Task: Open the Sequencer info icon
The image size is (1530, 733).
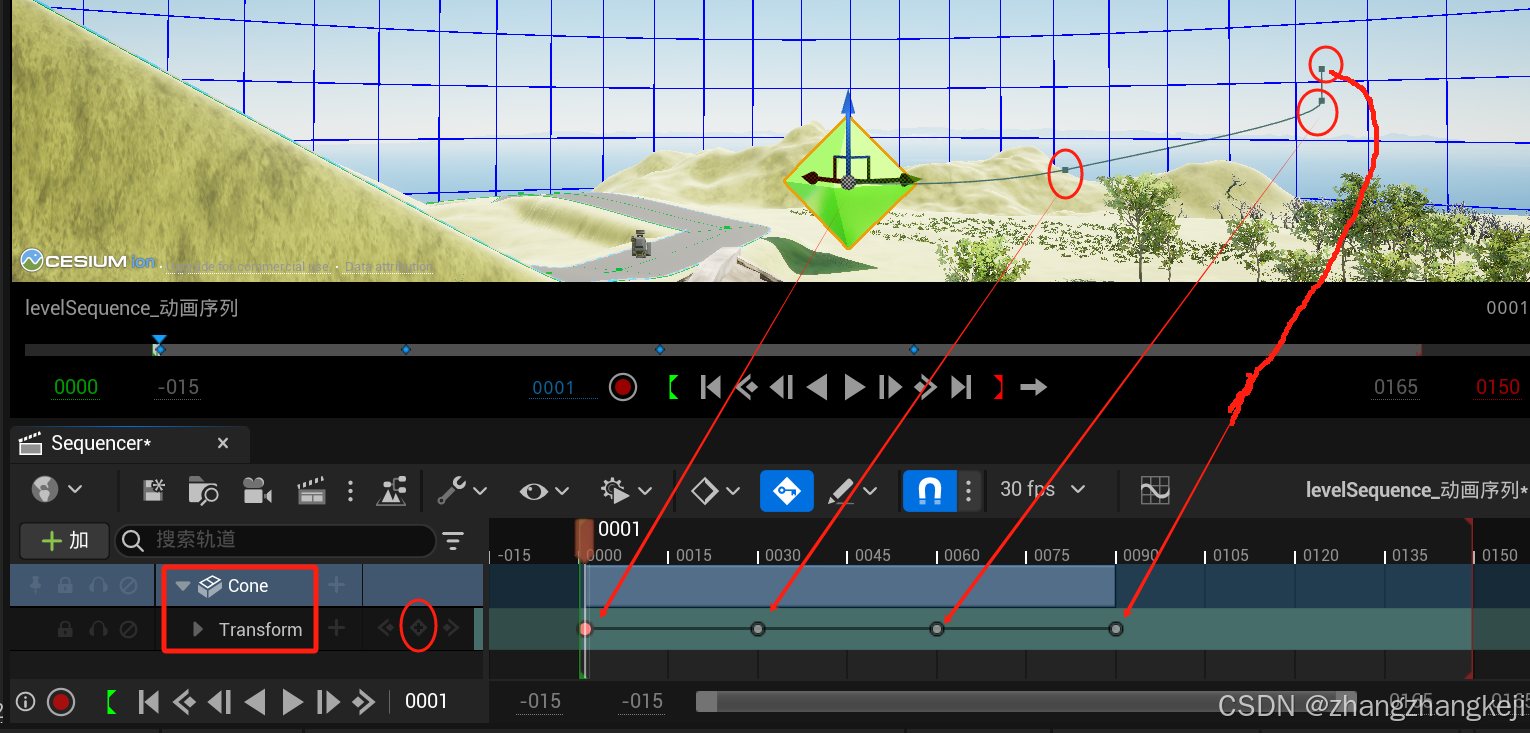Action: pos(26,702)
